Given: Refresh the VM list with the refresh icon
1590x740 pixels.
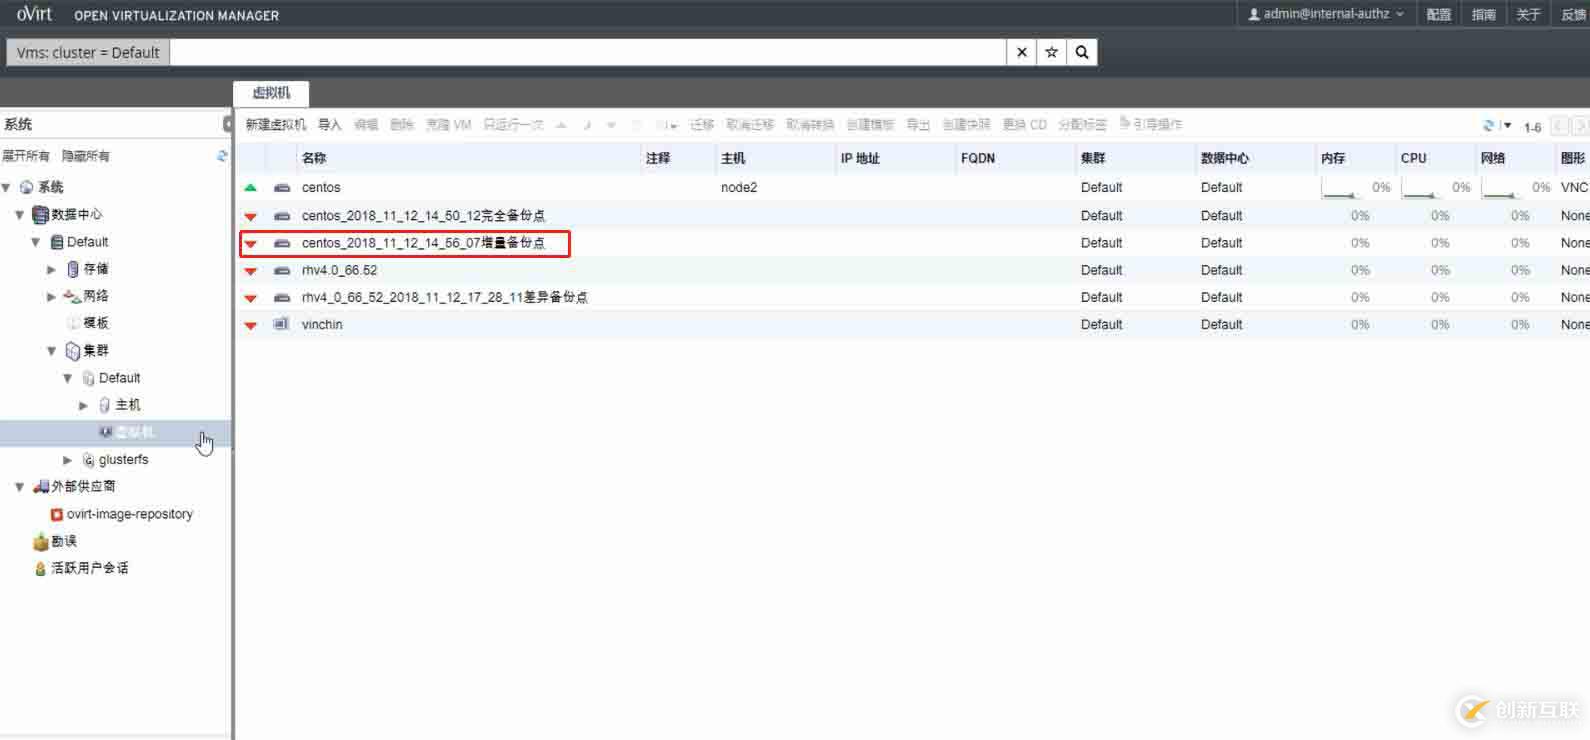Looking at the screenshot, I should pyautogui.click(x=1488, y=126).
